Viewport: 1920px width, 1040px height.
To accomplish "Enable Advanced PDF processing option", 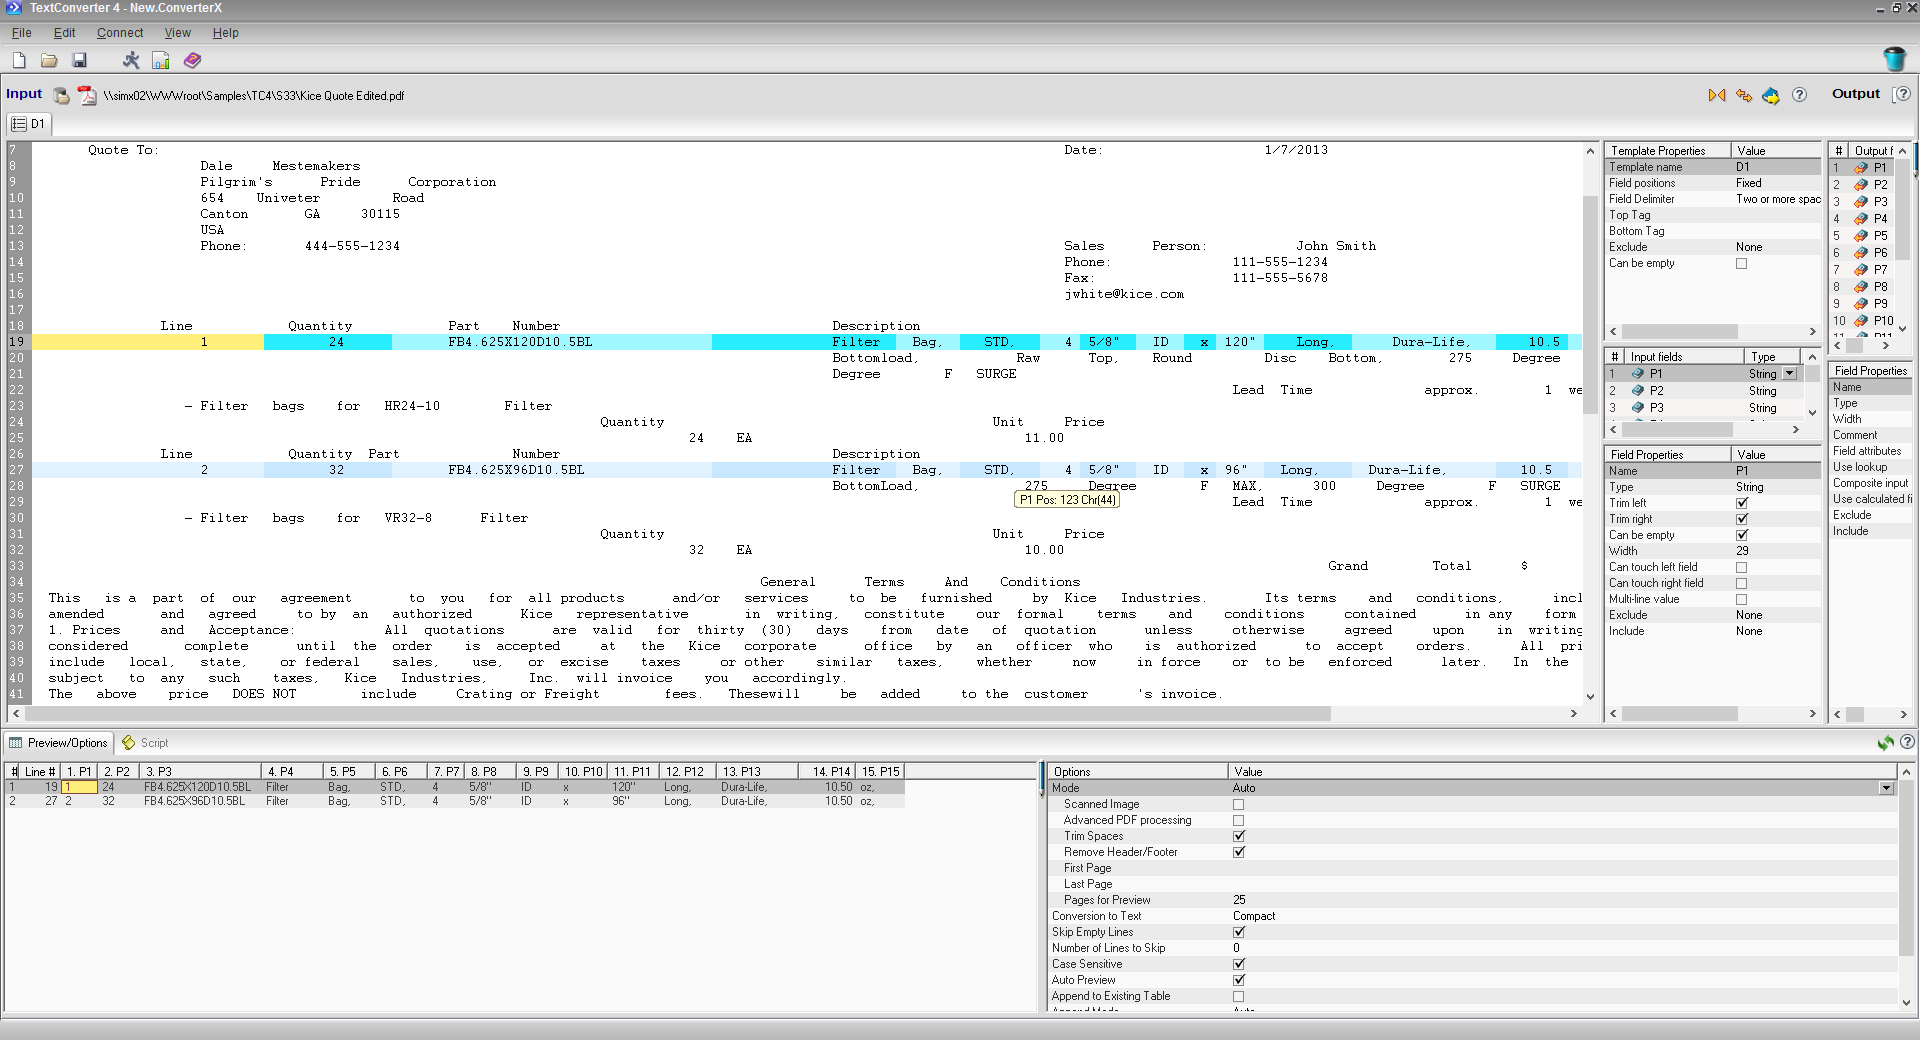I will pos(1238,820).
